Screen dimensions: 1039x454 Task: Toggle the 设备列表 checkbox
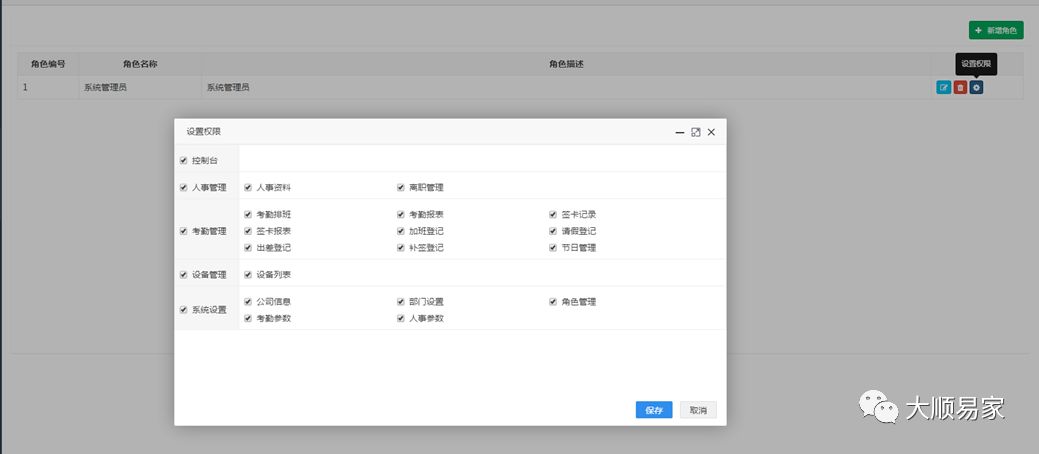click(x=248, y=274)
